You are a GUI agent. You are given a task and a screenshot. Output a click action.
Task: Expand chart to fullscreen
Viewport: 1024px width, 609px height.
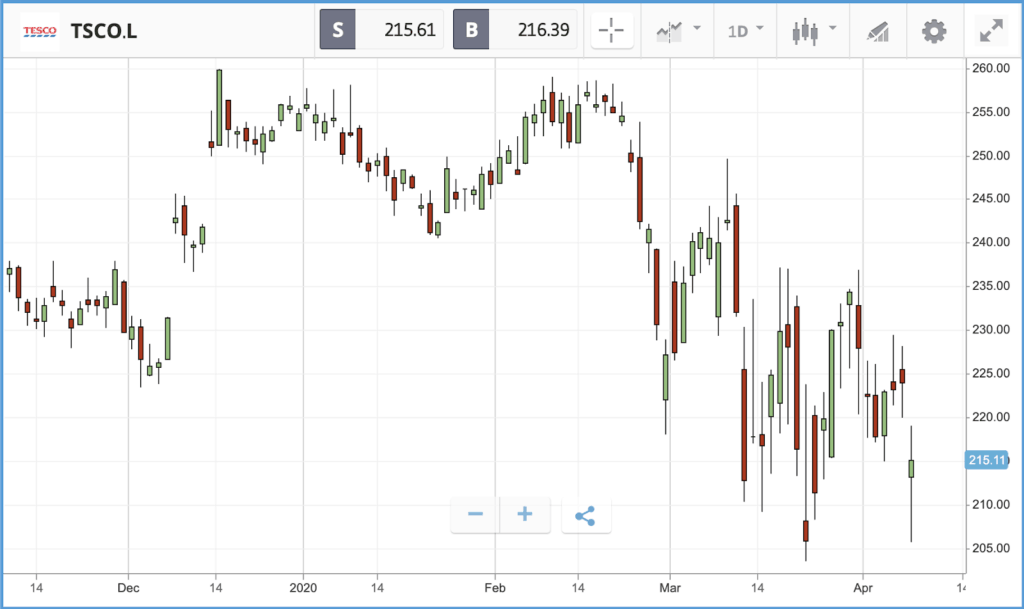(991, 31)
